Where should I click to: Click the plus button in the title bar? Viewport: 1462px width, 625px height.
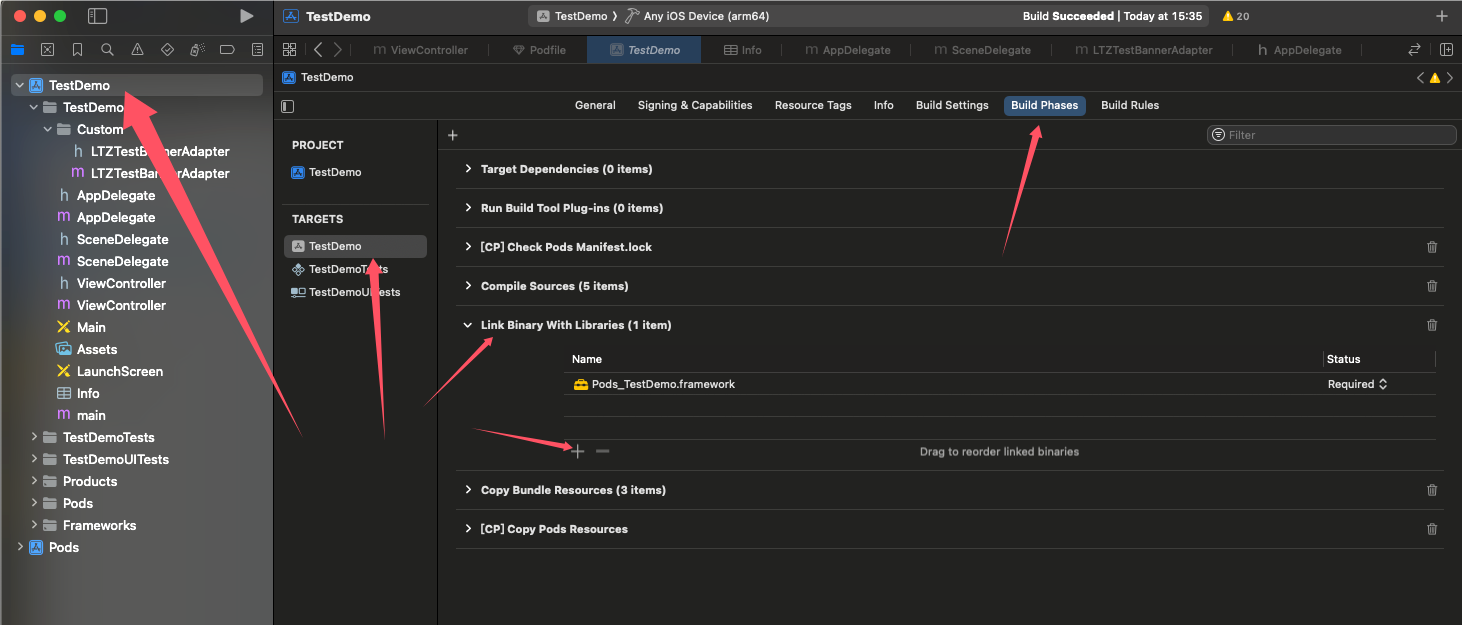pyautogui.click(x=1441, y=16)
